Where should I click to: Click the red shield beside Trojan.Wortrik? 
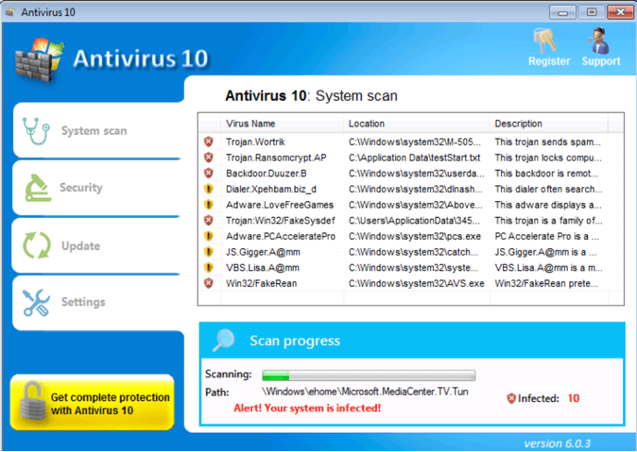(x=208, y=142)
